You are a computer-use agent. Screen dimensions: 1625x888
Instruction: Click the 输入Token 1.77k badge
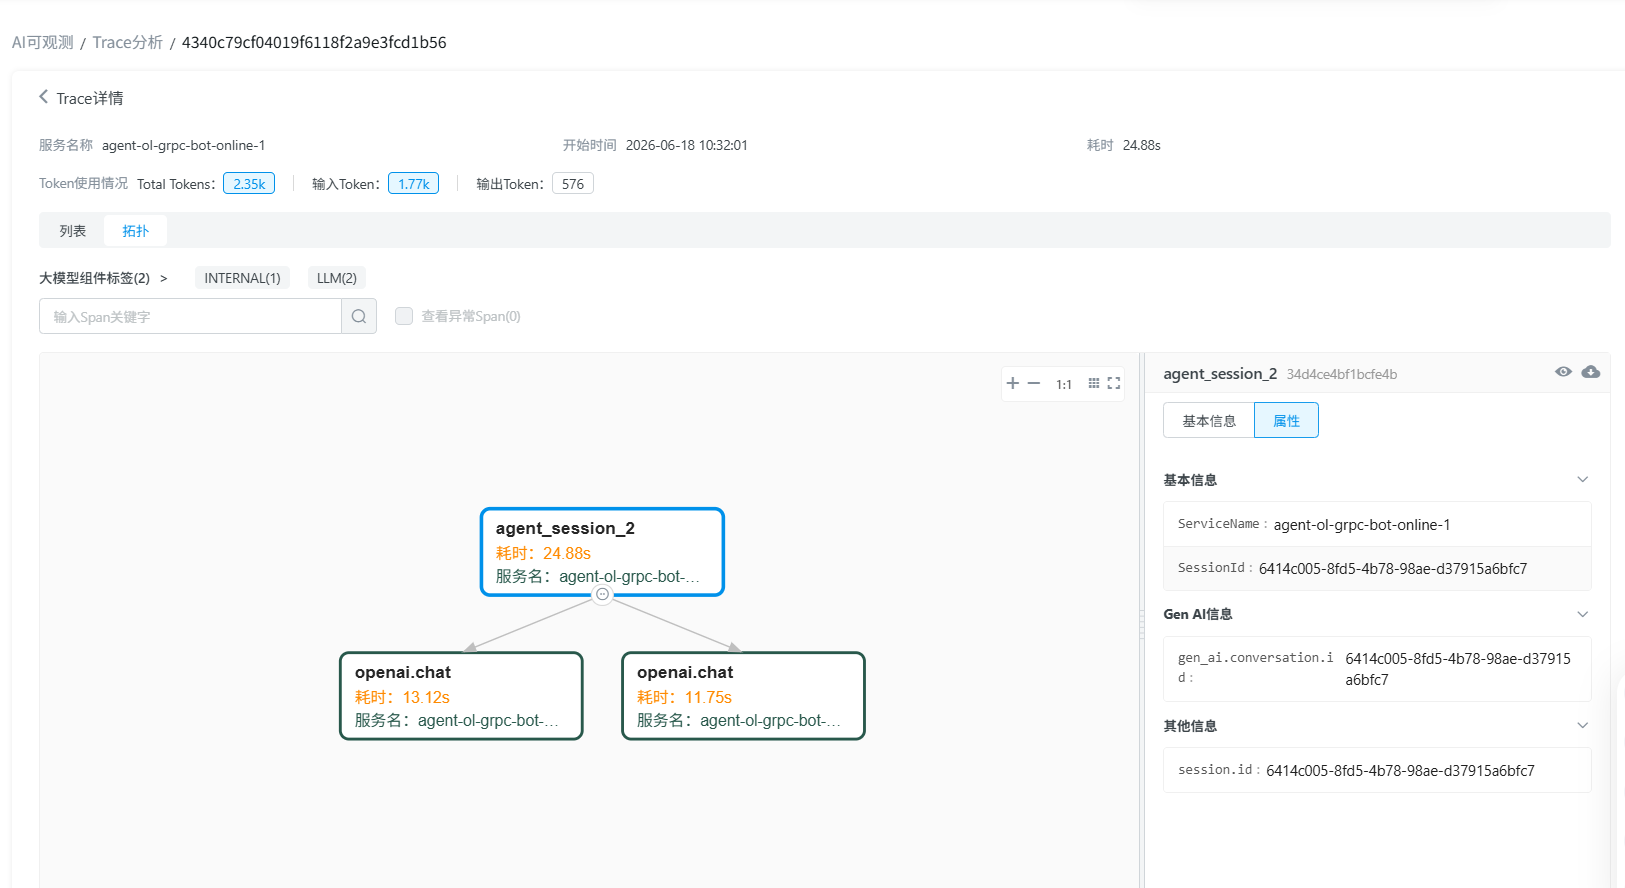[x=414, y=184]
